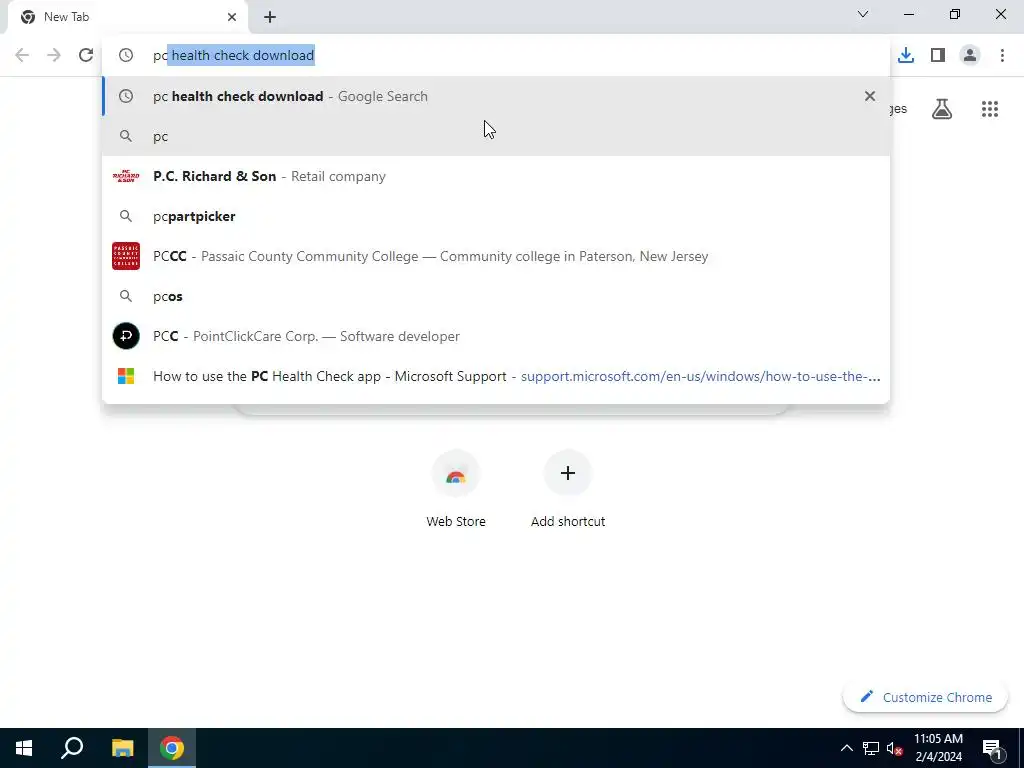Open a new tab with plus button
Screen dimensions: 1024x768
[270, 17]
